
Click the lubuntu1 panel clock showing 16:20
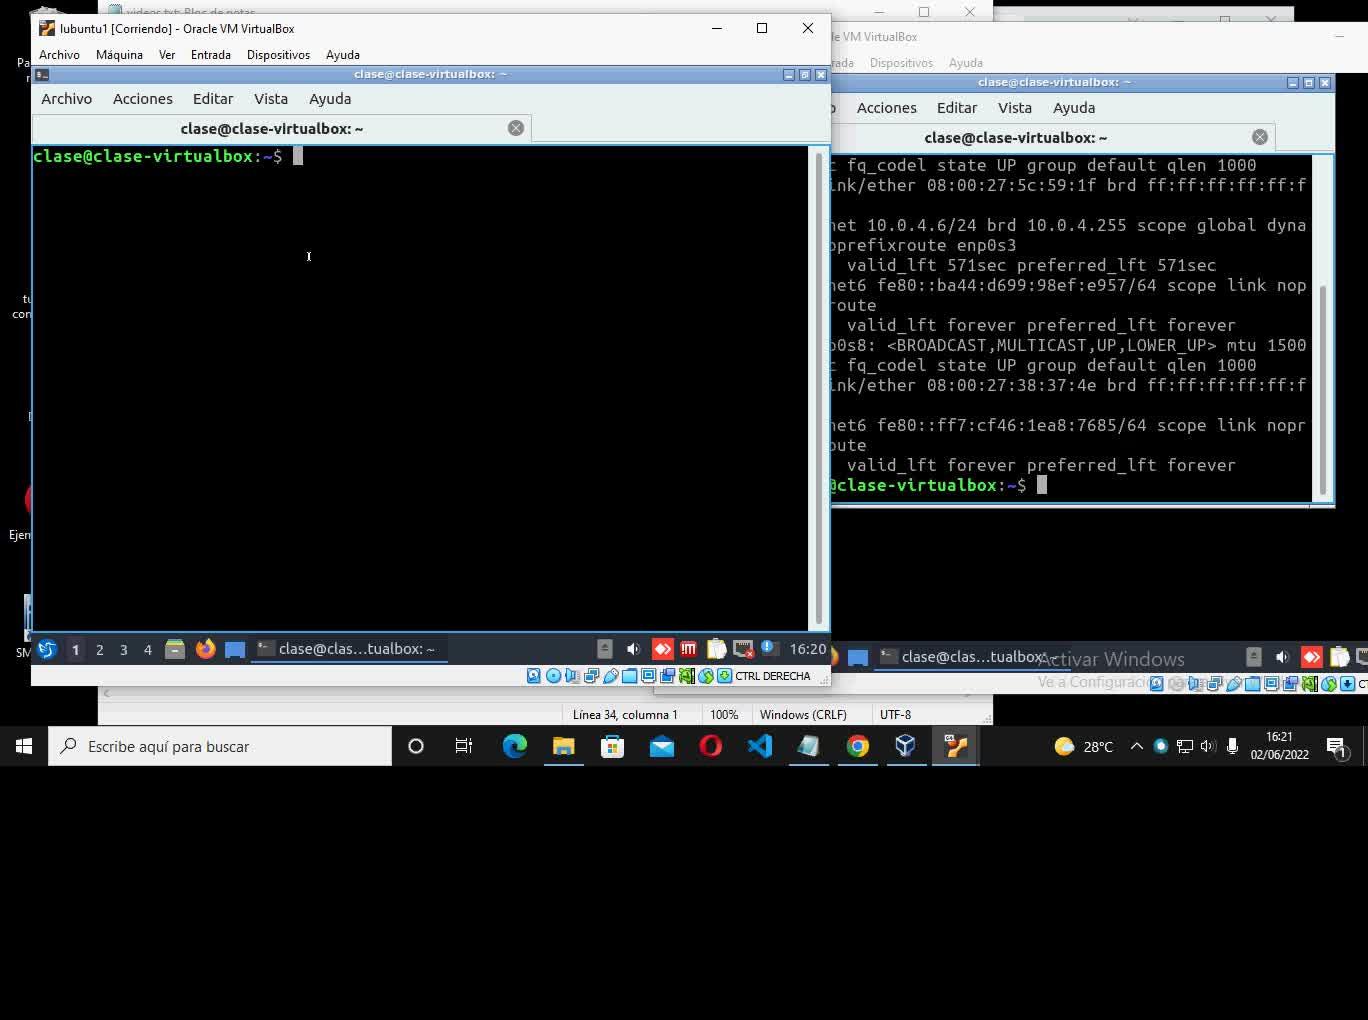(x=808, y=649)
